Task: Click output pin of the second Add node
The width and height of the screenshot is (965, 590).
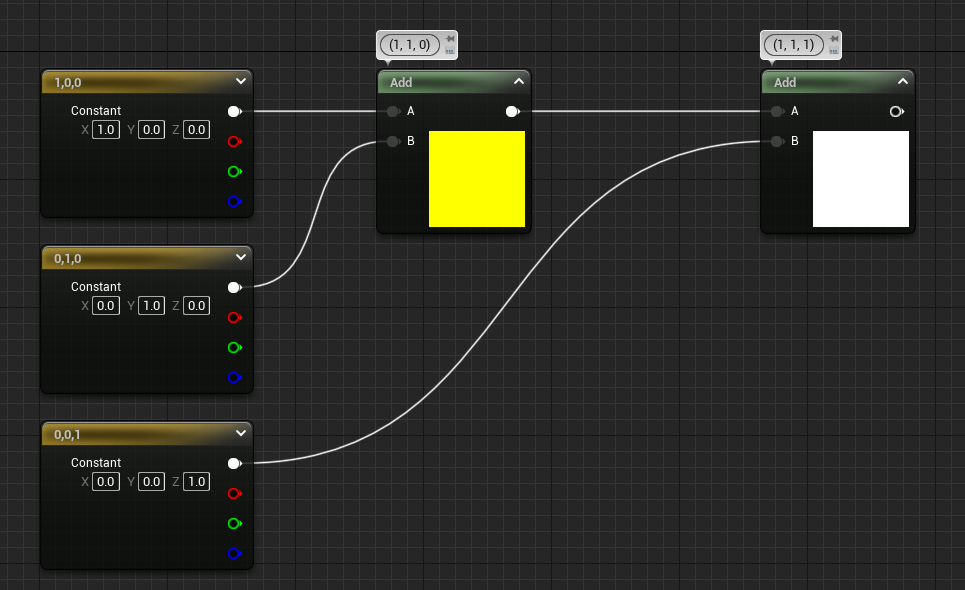Action: 896,112
